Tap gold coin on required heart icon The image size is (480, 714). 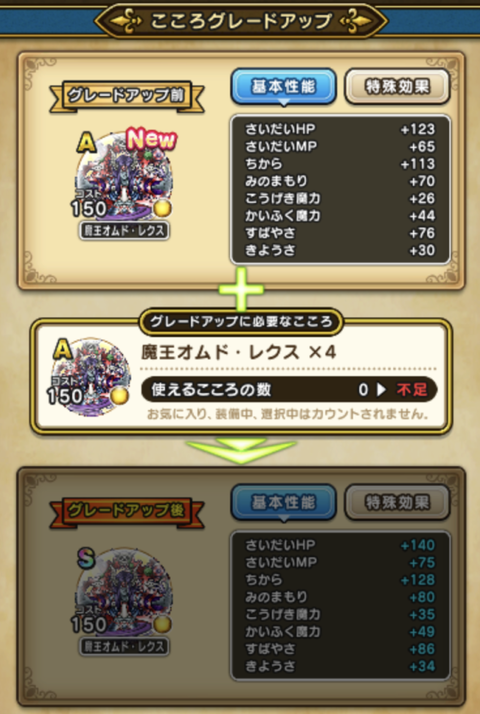click(x=120, y=396)
